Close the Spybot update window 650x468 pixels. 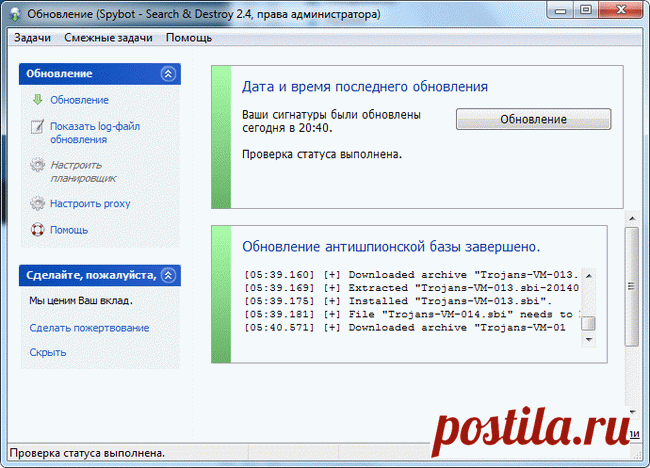pyautogui.click(x=621, y=10)
